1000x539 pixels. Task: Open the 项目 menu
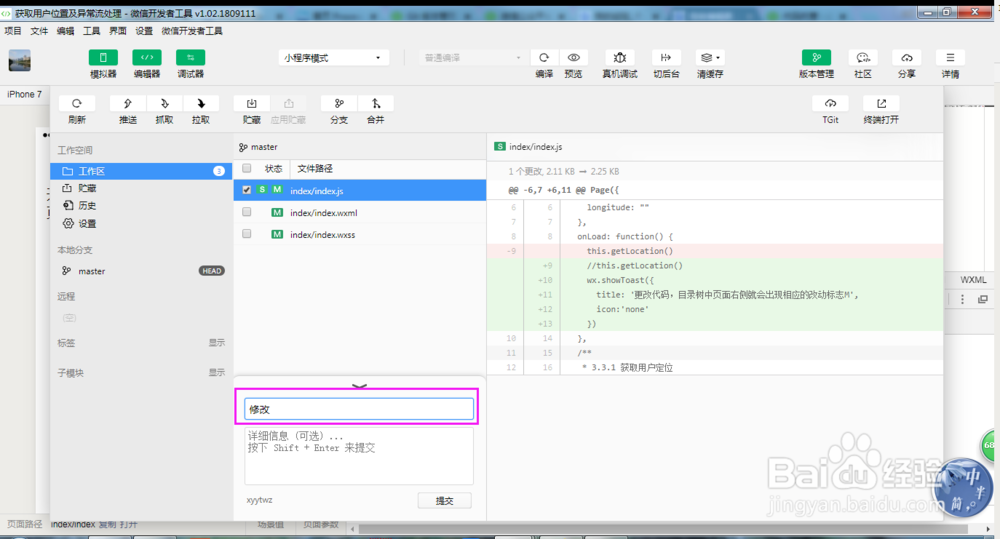click(13, 31)
